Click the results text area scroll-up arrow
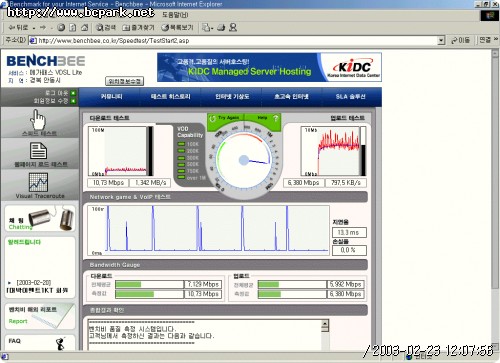Image resolution: width=500 pixels, height=363 pixels. point(325,323)
